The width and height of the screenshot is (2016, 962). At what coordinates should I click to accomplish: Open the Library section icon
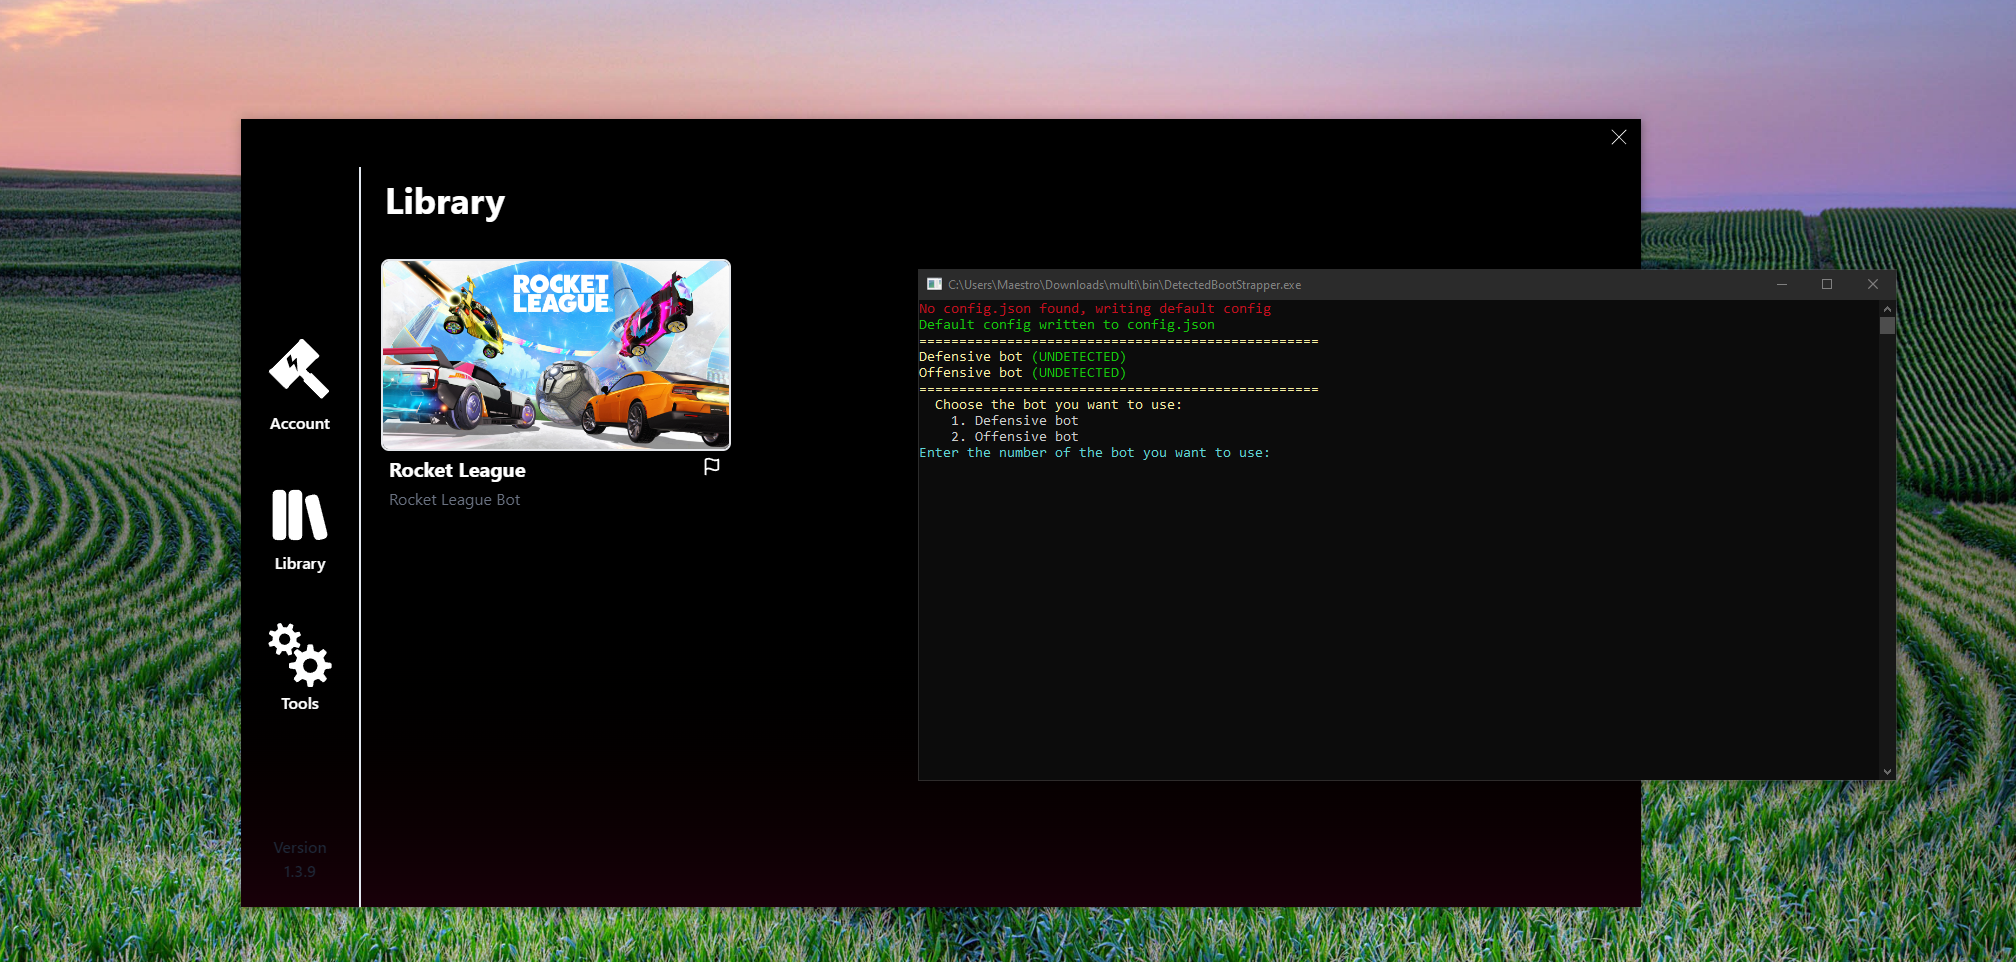(299, 515)
